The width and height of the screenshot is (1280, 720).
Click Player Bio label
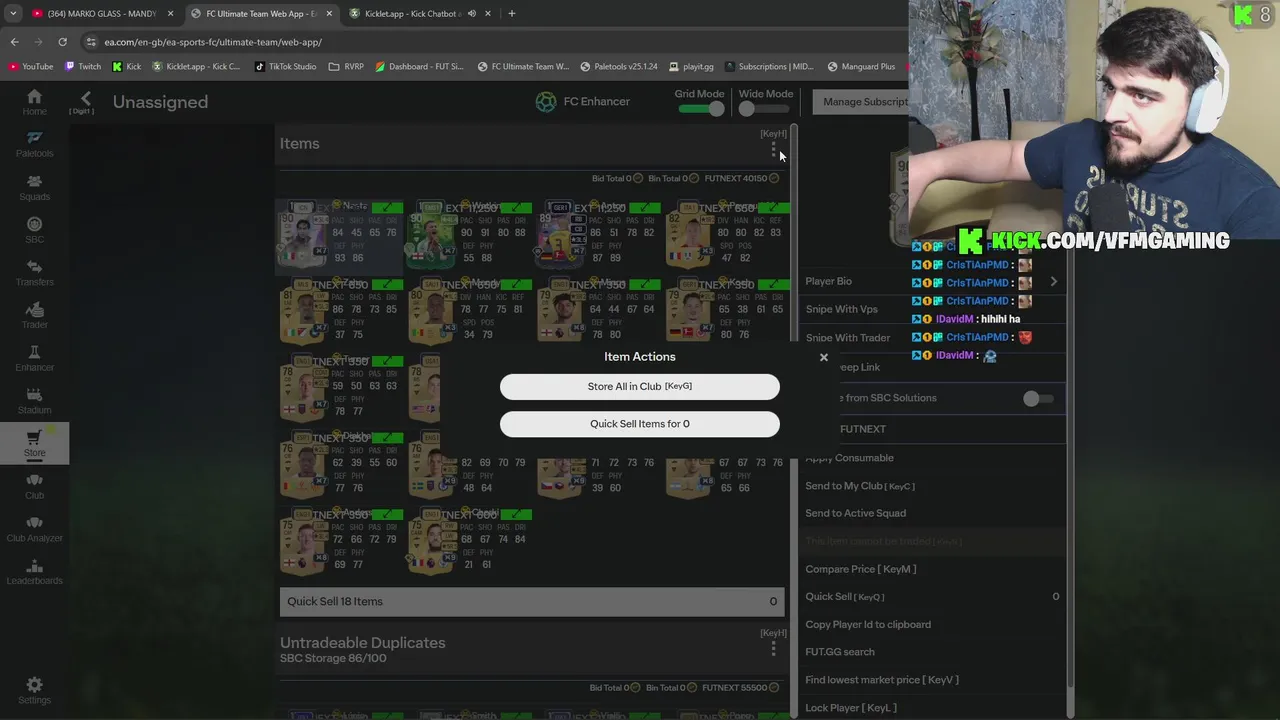point(828,282)
